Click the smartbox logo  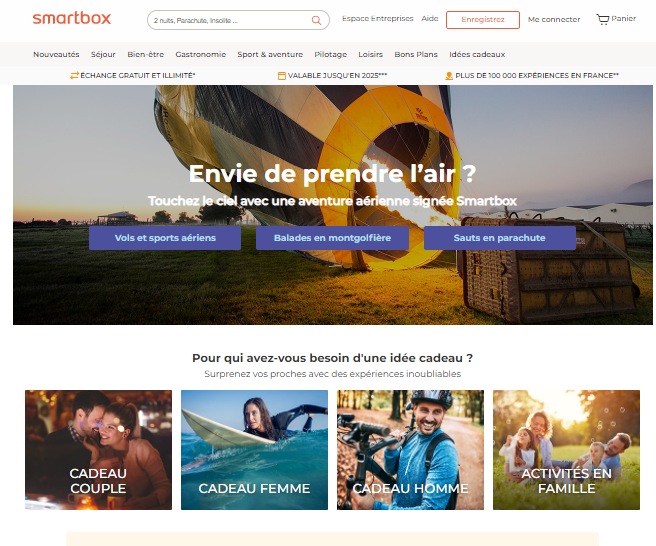click(72, 18)
